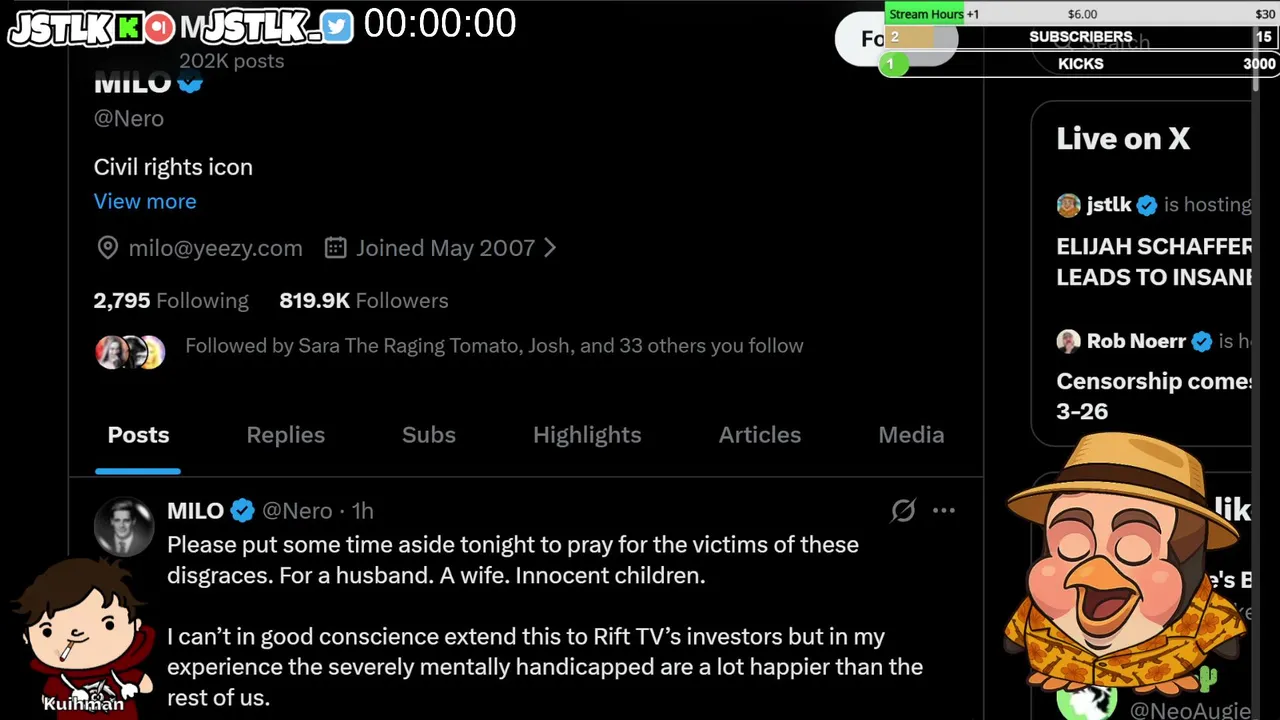
Task: Select the Highlights tab
Action: (x=587, y=435)
